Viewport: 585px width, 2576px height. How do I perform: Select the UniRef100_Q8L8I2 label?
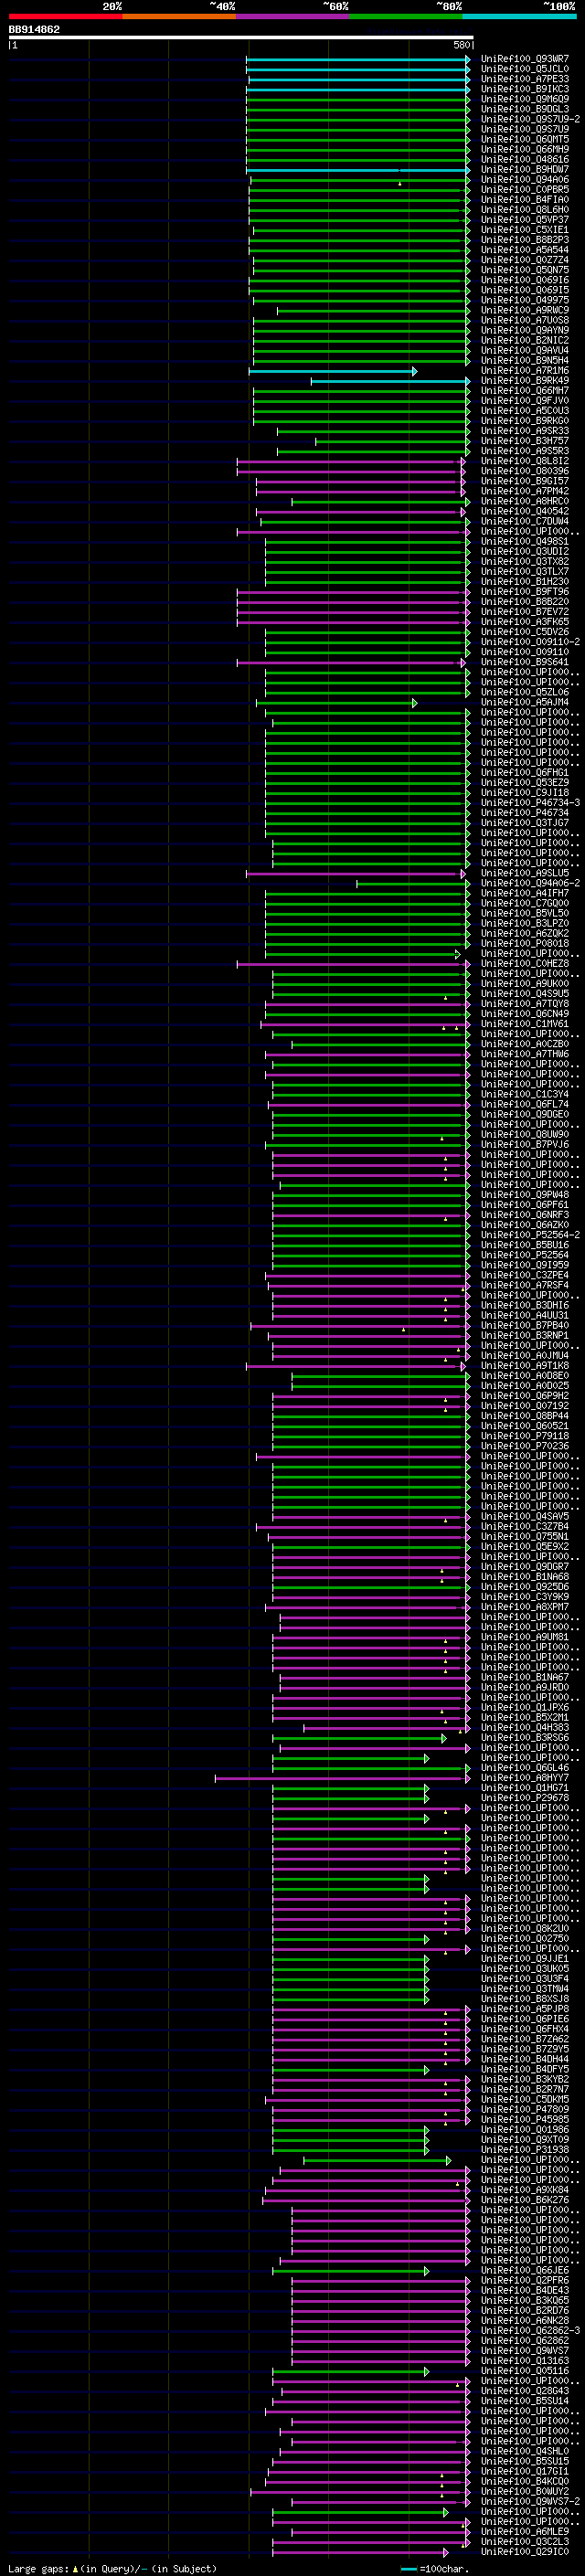(x=524, y=461)
